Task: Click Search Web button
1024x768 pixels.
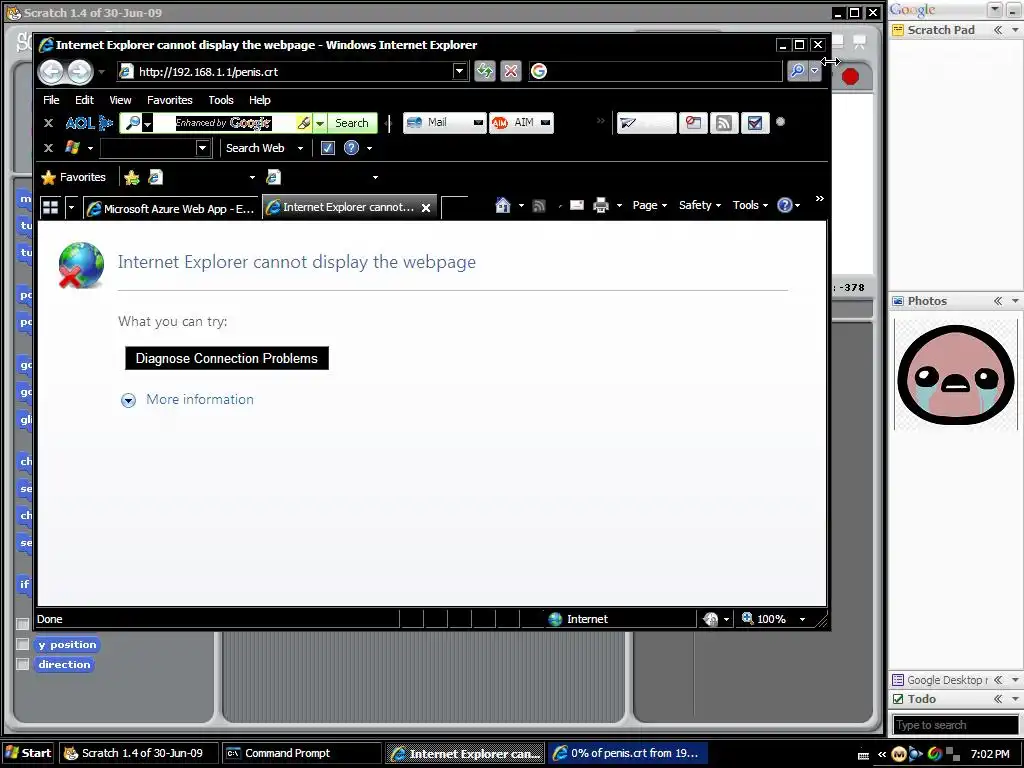Action: (255, 148)
